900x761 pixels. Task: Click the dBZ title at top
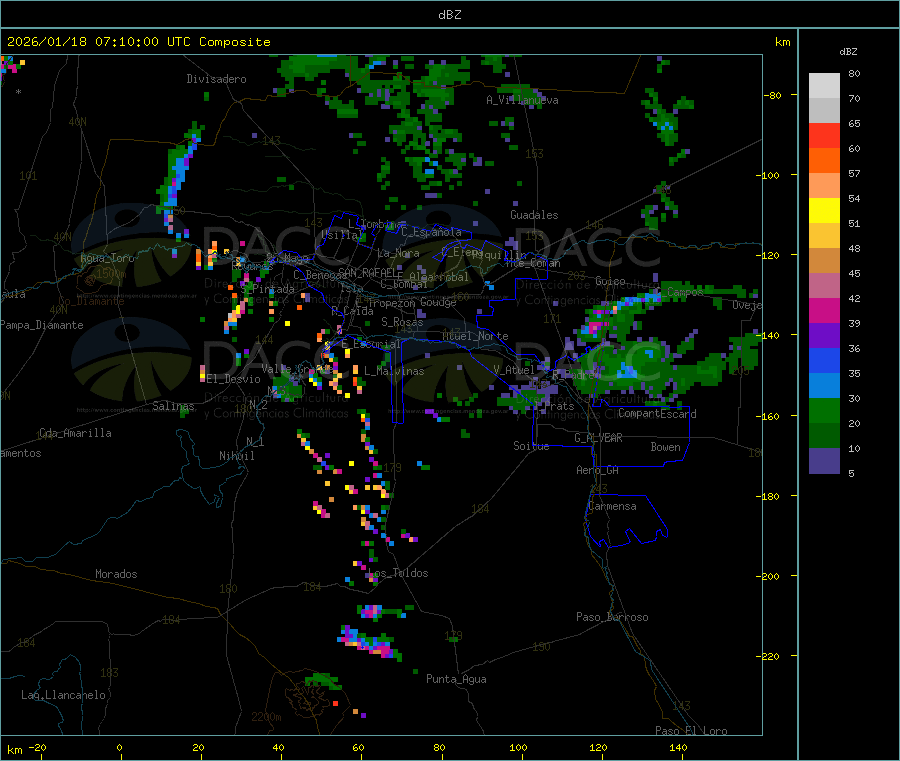[449, 15]
